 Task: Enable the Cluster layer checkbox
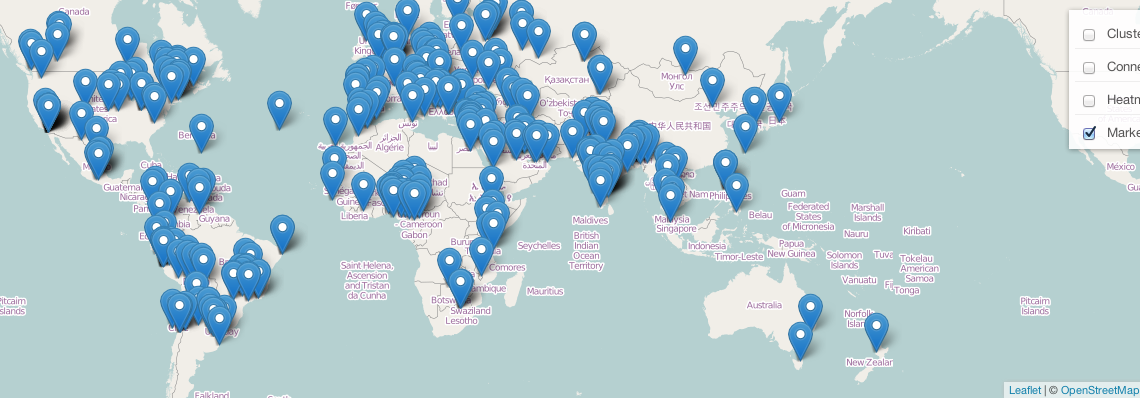coord(1089,35)
